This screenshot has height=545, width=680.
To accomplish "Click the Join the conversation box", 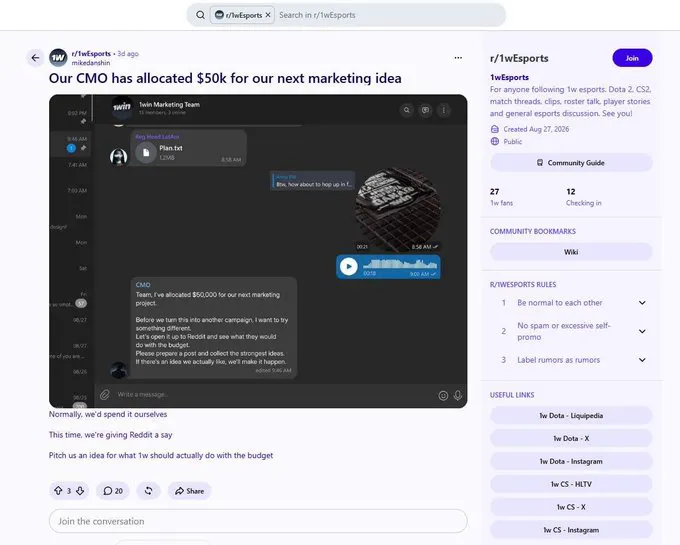I will (258, 521).
